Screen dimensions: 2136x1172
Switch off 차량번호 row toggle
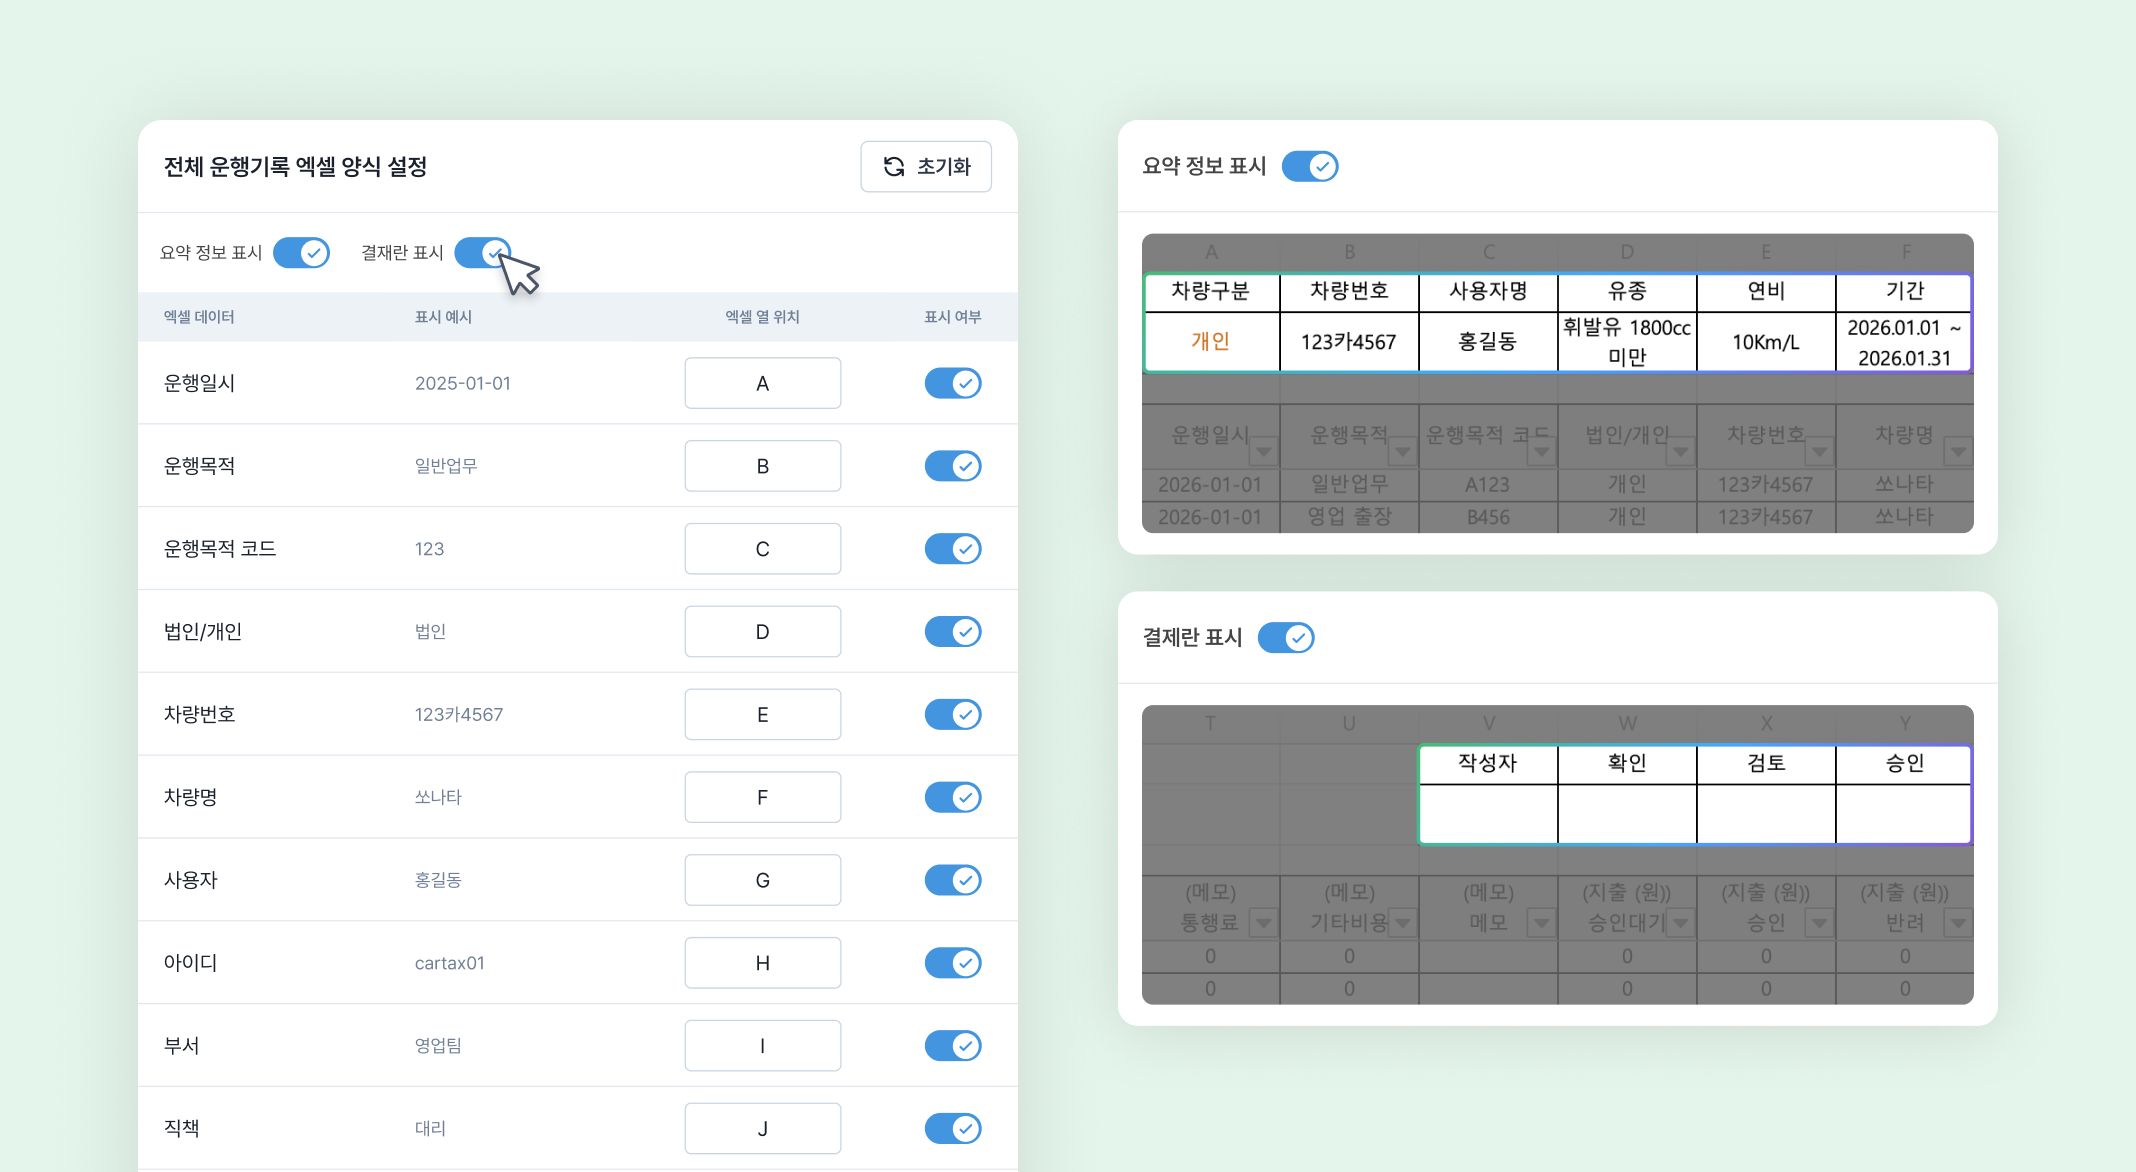[952, 714]
